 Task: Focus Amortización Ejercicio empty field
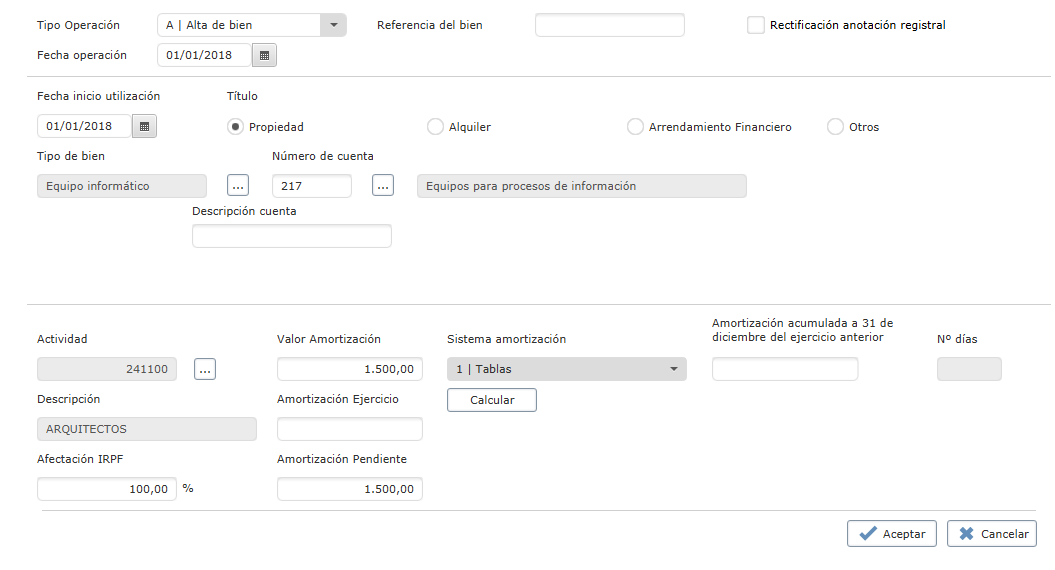[x=350, y=429]
